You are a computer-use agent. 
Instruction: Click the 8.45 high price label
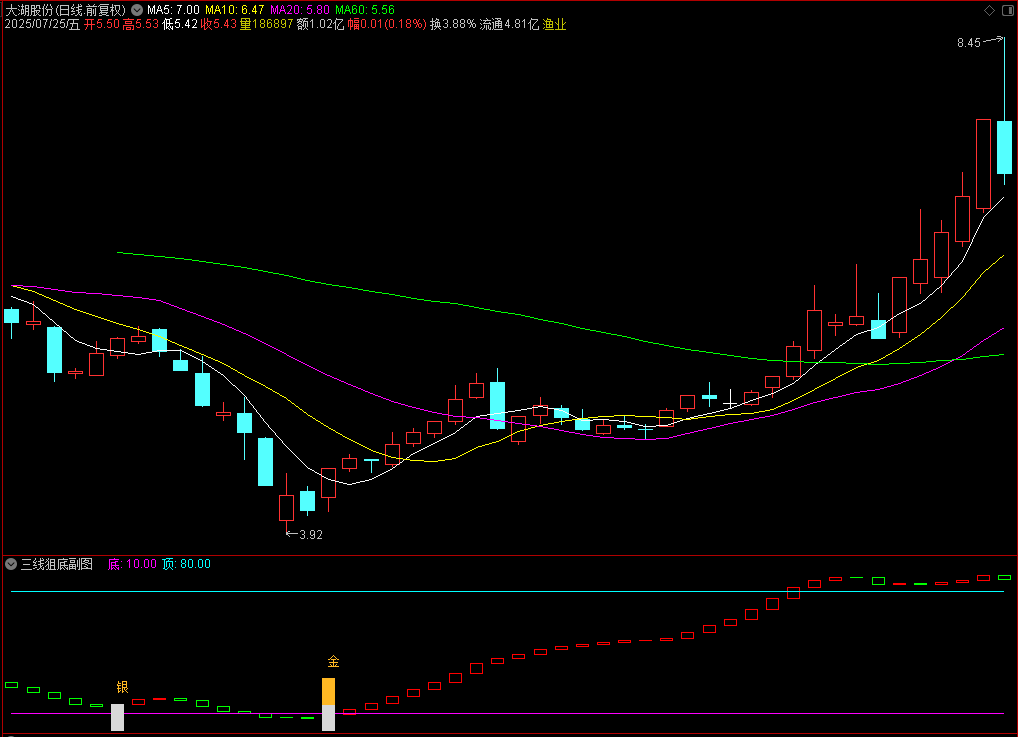[x=969, y=43]
